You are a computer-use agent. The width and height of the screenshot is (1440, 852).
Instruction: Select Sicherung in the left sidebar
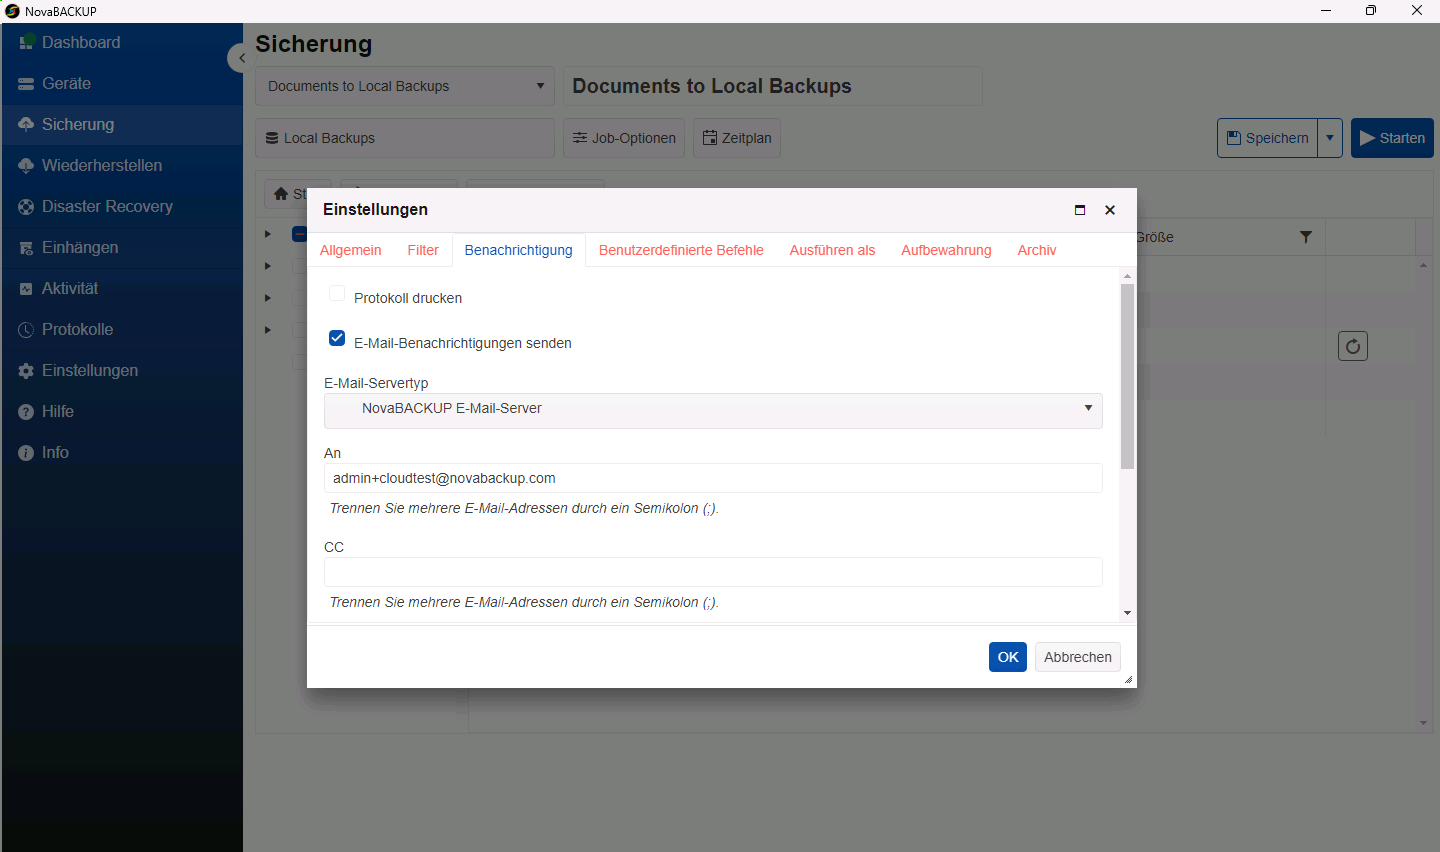122,125
